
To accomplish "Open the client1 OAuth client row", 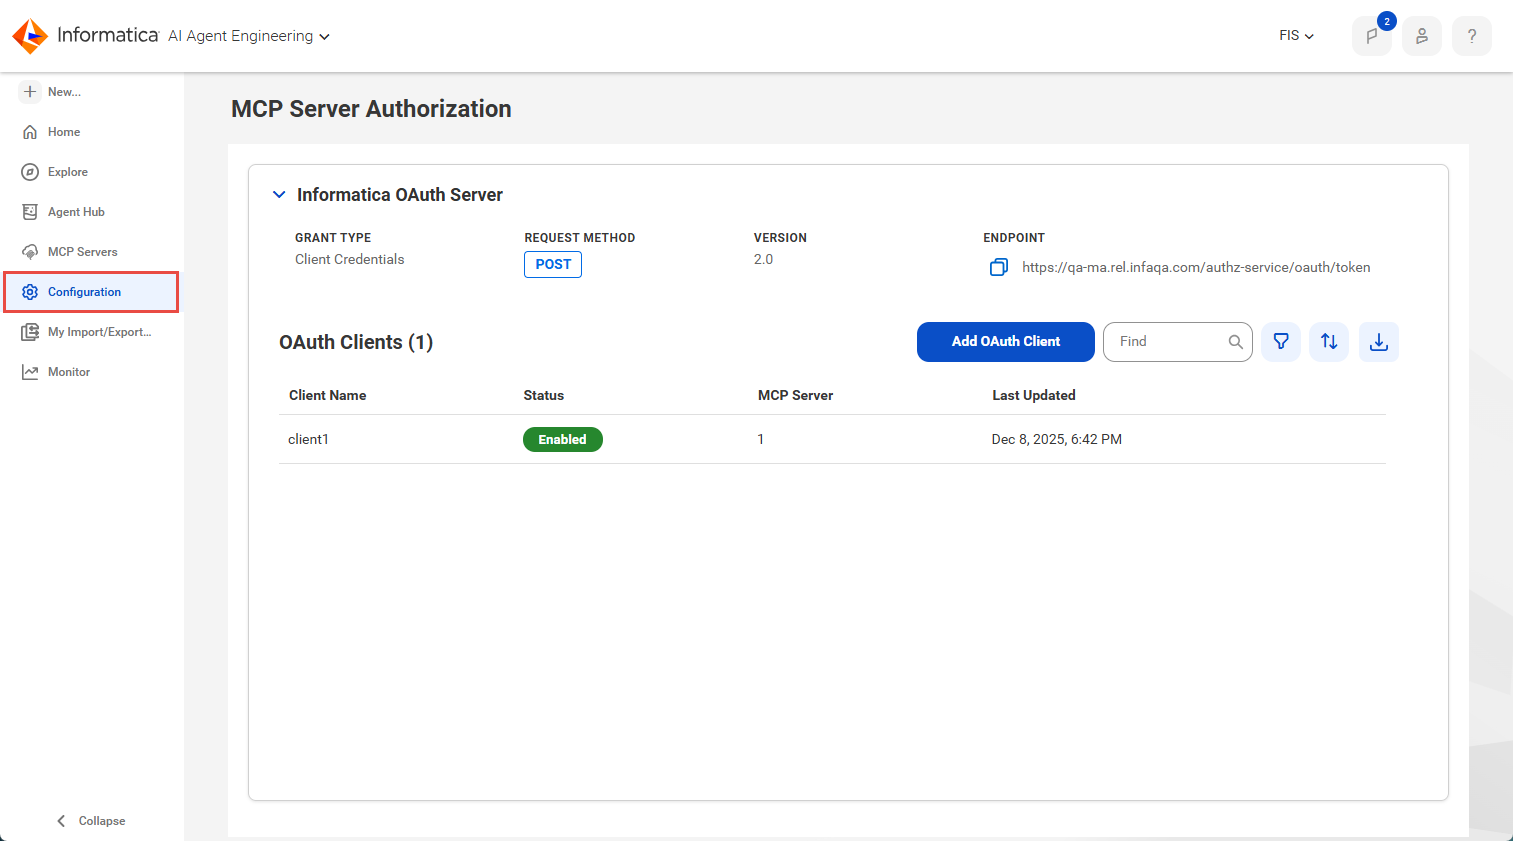I will click(832, 439).
